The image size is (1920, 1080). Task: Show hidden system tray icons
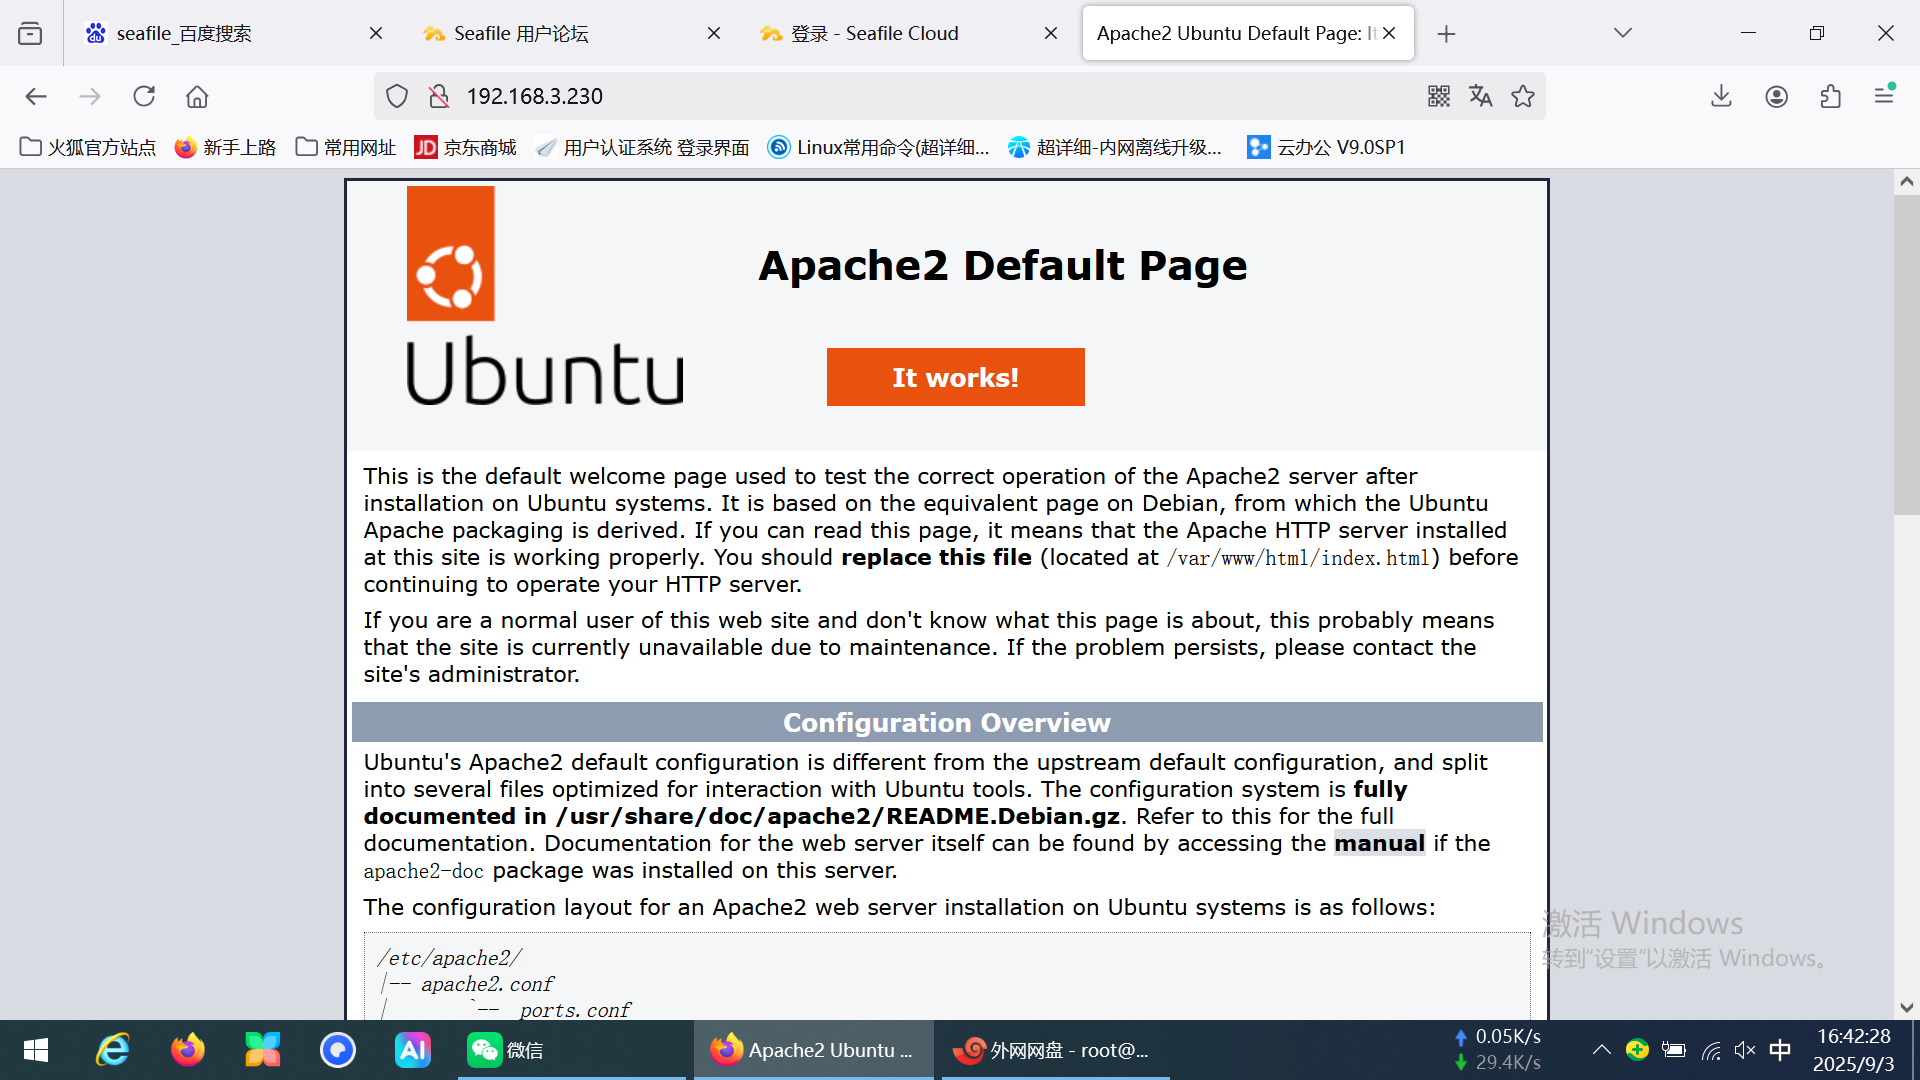pyautogui.click(x=1601, y=1050)
